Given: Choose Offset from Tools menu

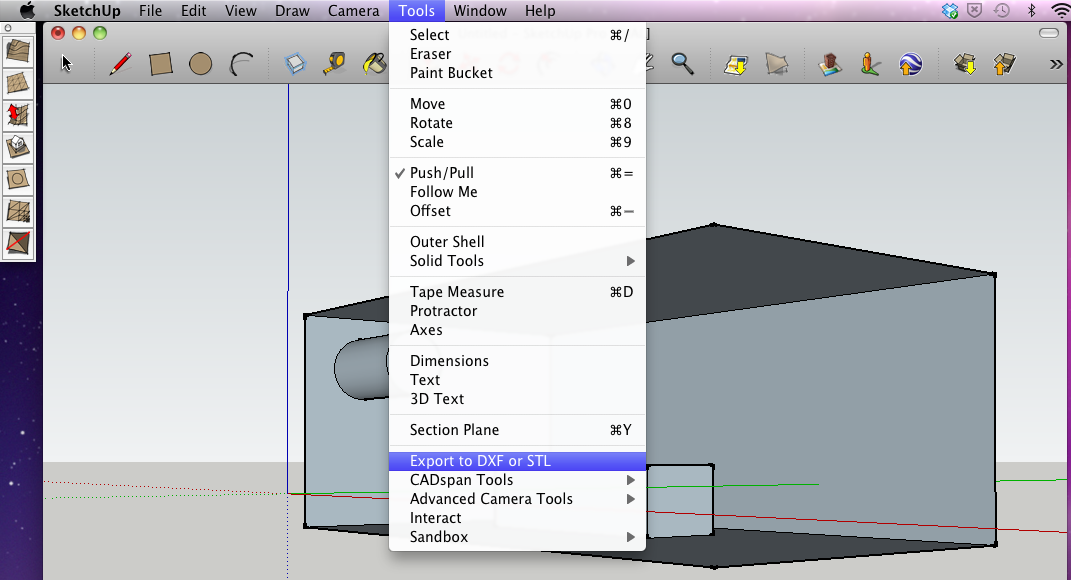Looking at the screenshot, I should [x=517, y=211].
